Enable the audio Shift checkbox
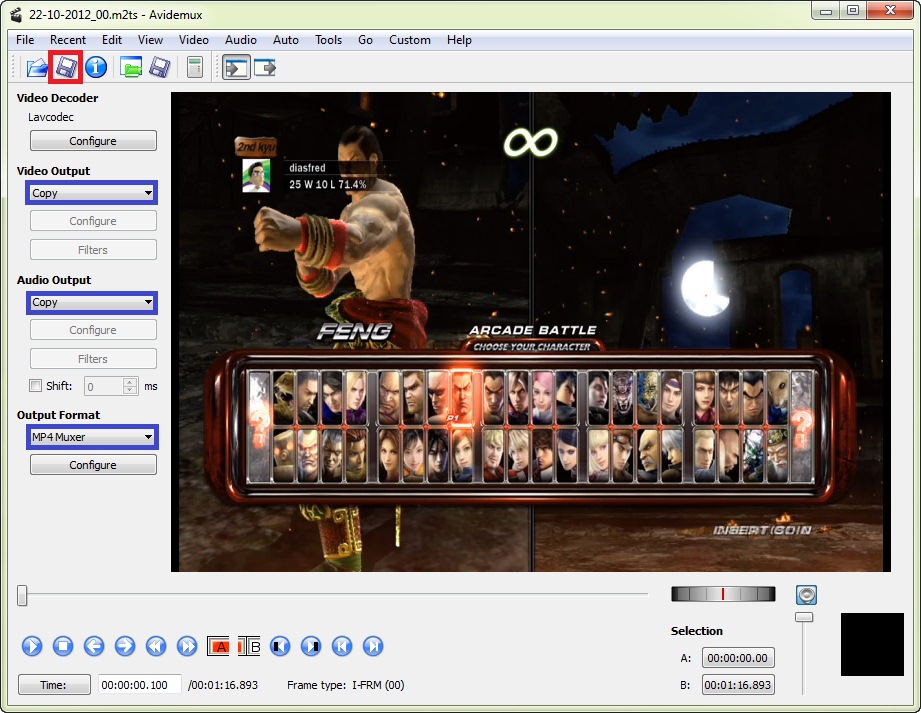The image size is (921, 713). pos(35,386)
